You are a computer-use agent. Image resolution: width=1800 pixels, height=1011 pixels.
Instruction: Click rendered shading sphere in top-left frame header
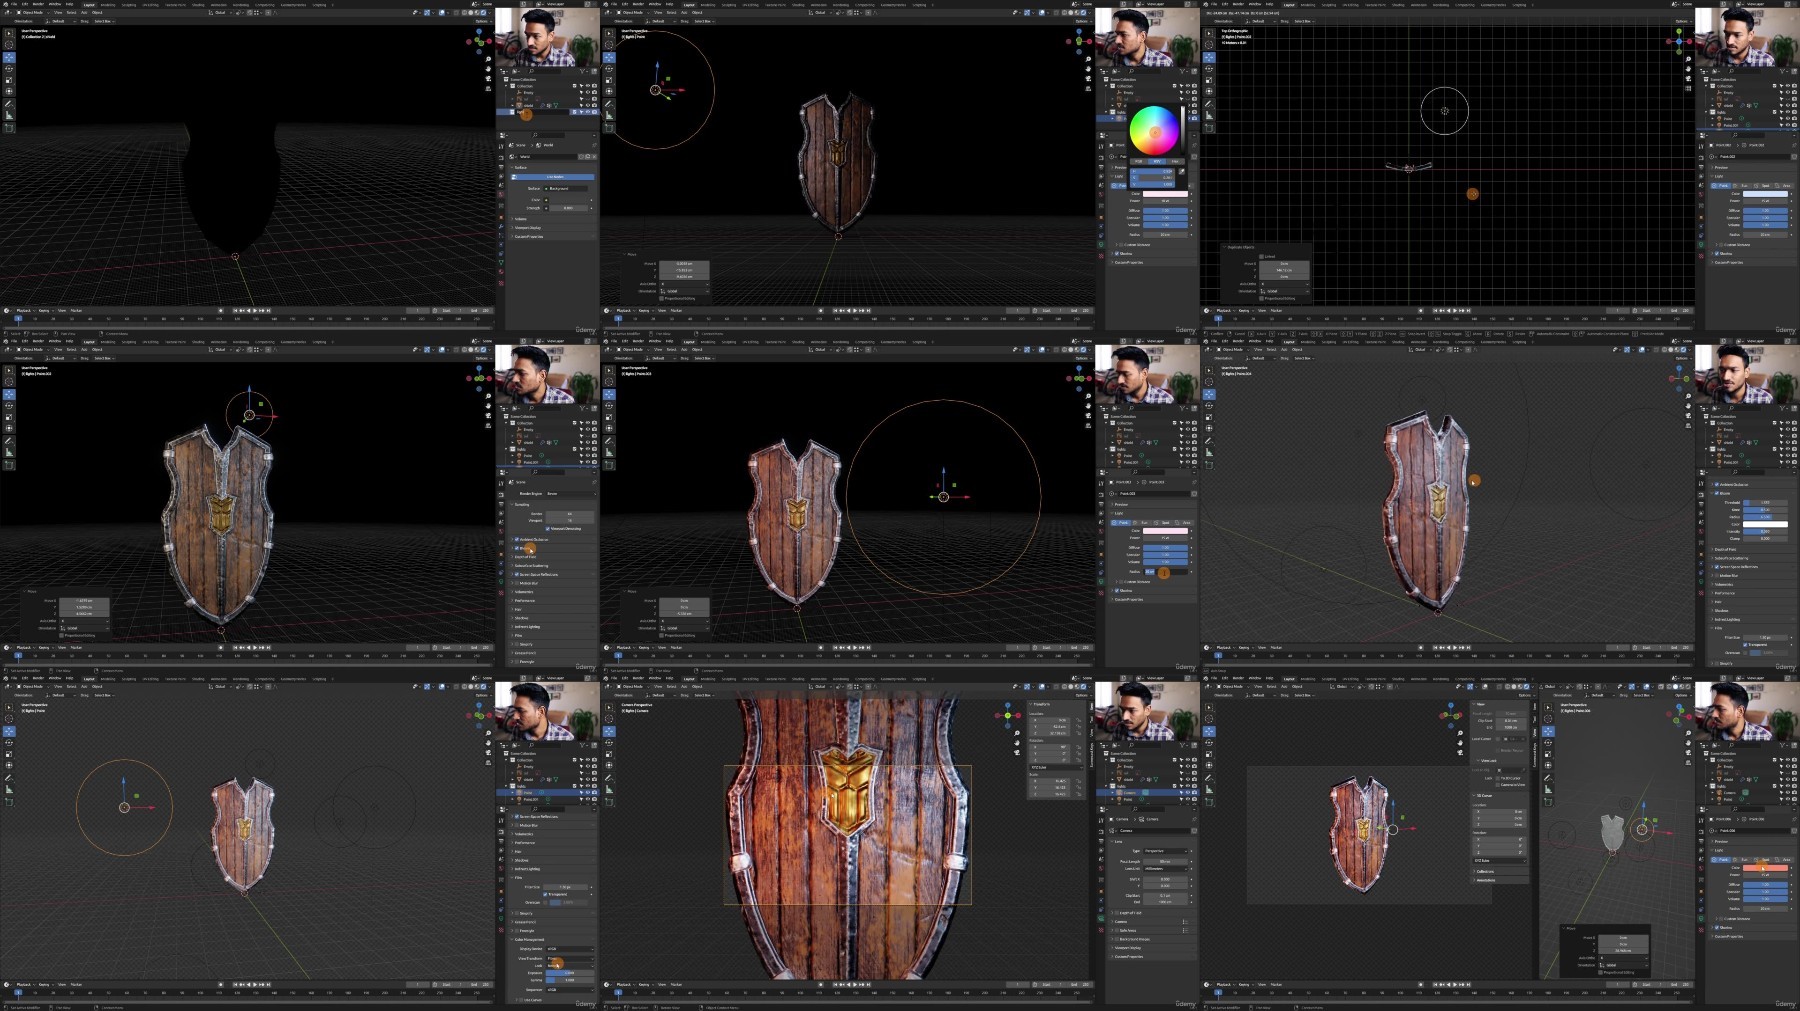point(483,13)
